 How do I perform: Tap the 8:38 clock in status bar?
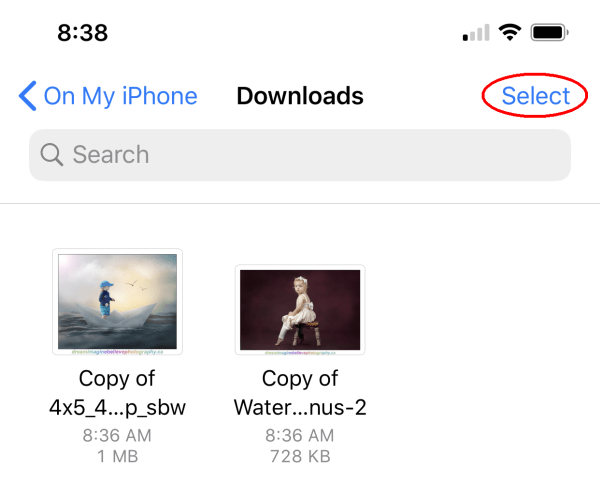pyautogui.click(x=82, y=32)
